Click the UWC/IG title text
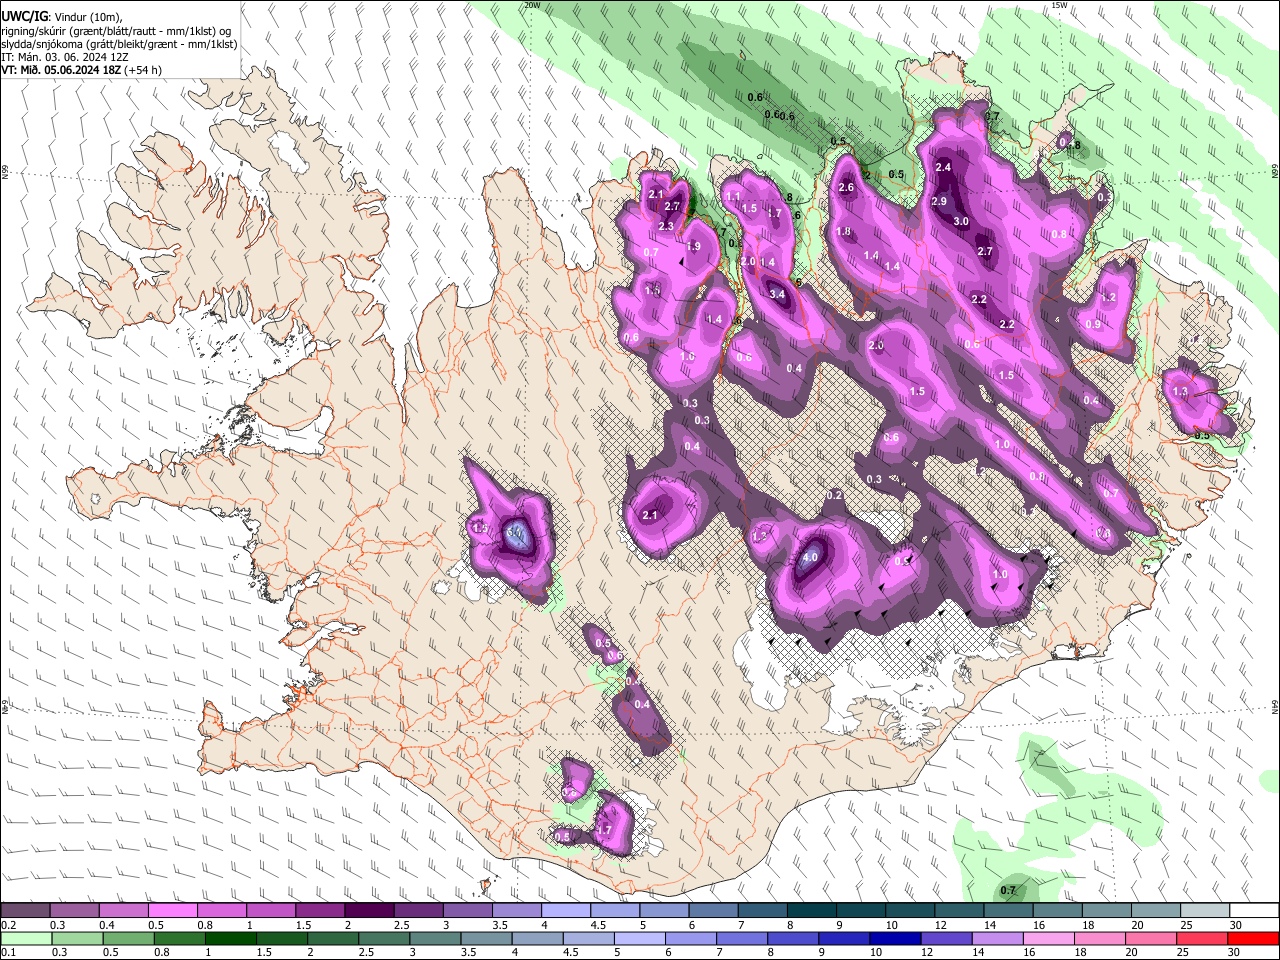Screen dimensions: 1280x960 click(x=23, y=17)
